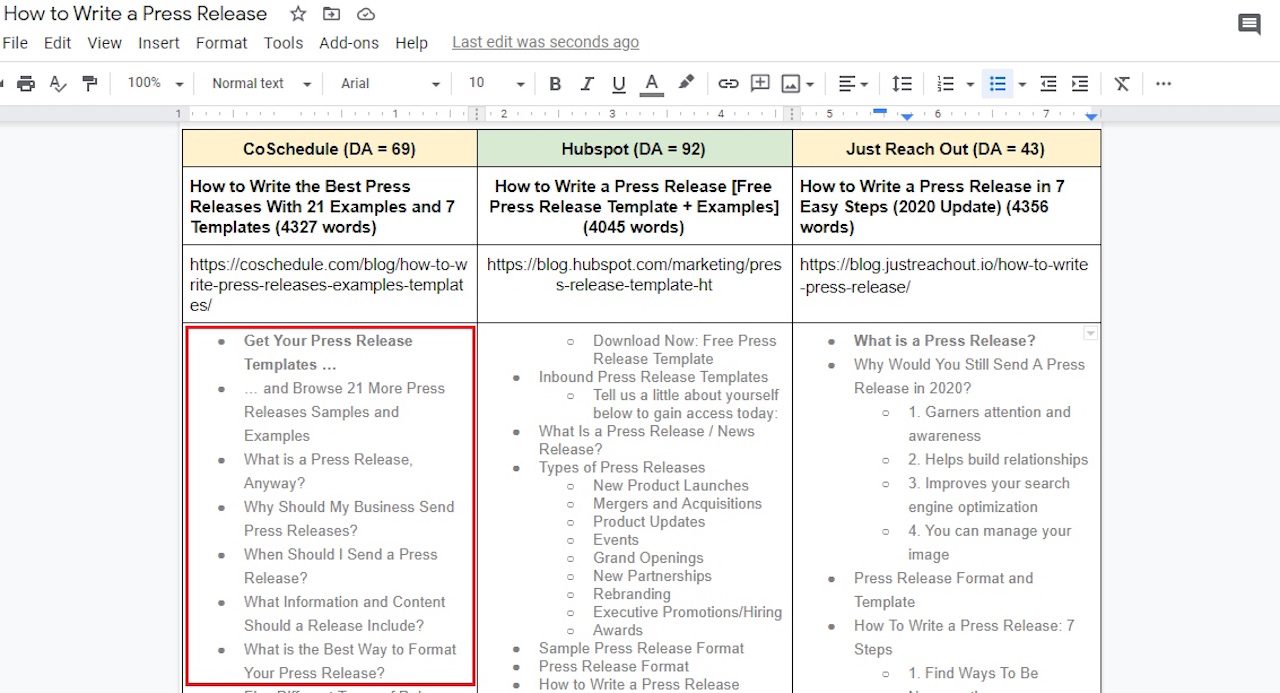This screenshot has width=1280, height=693.
Task: Open the Add-ons menu
Action: [349, 43]
